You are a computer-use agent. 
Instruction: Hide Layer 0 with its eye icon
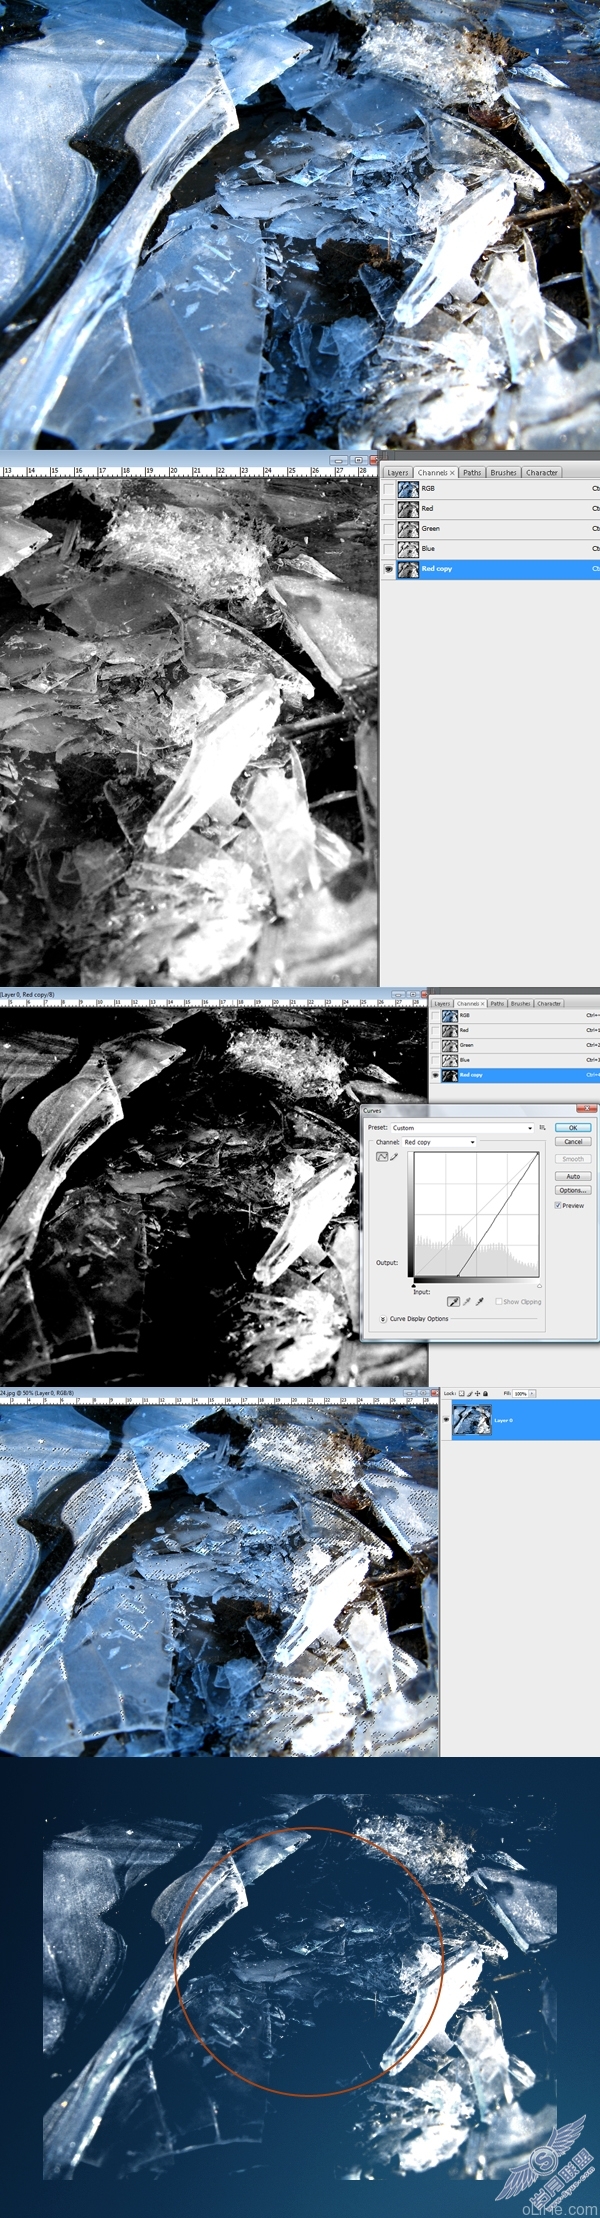pos(446,1420)
